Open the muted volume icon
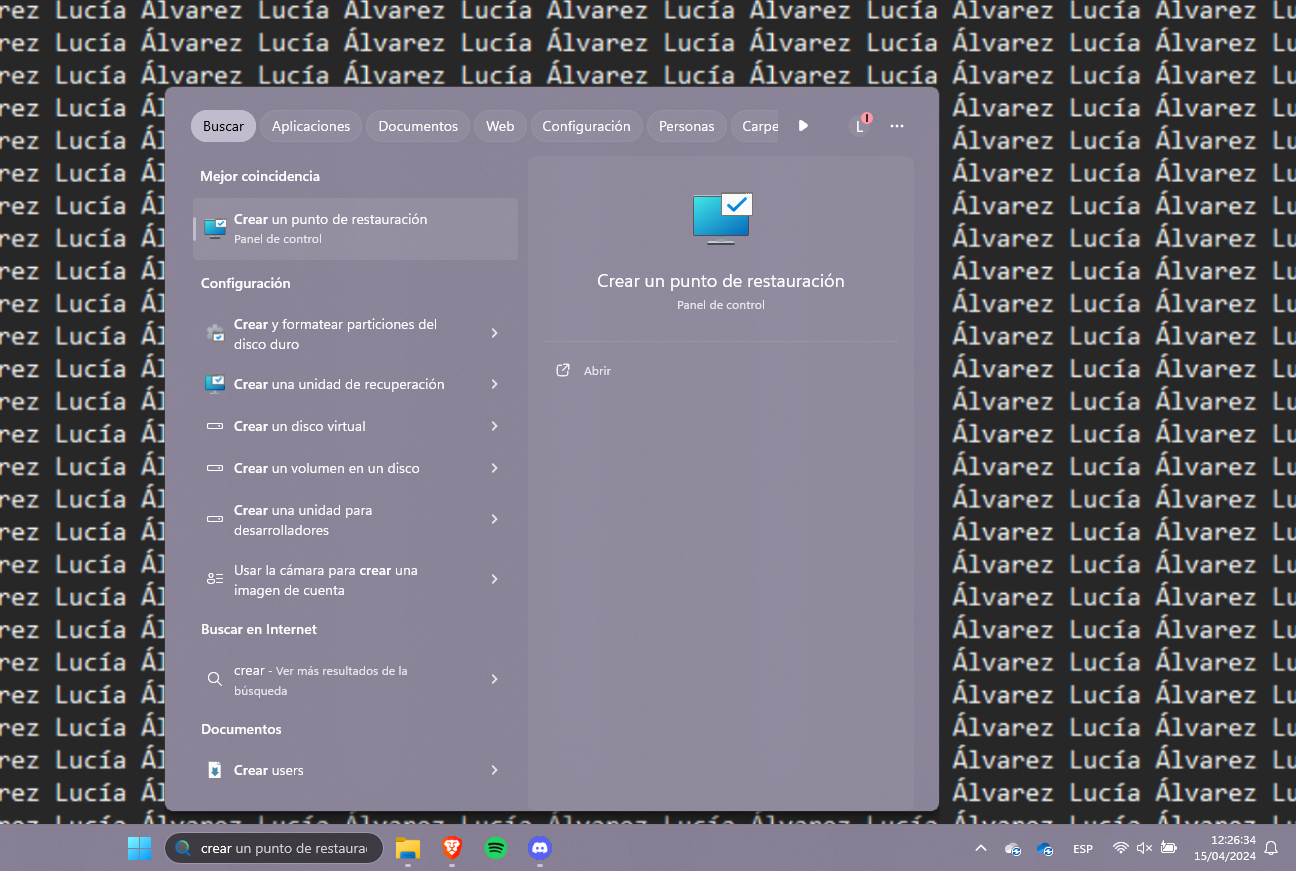Image resolution: width=1296 pixels, height=871 pixels. pos(1143,848)
